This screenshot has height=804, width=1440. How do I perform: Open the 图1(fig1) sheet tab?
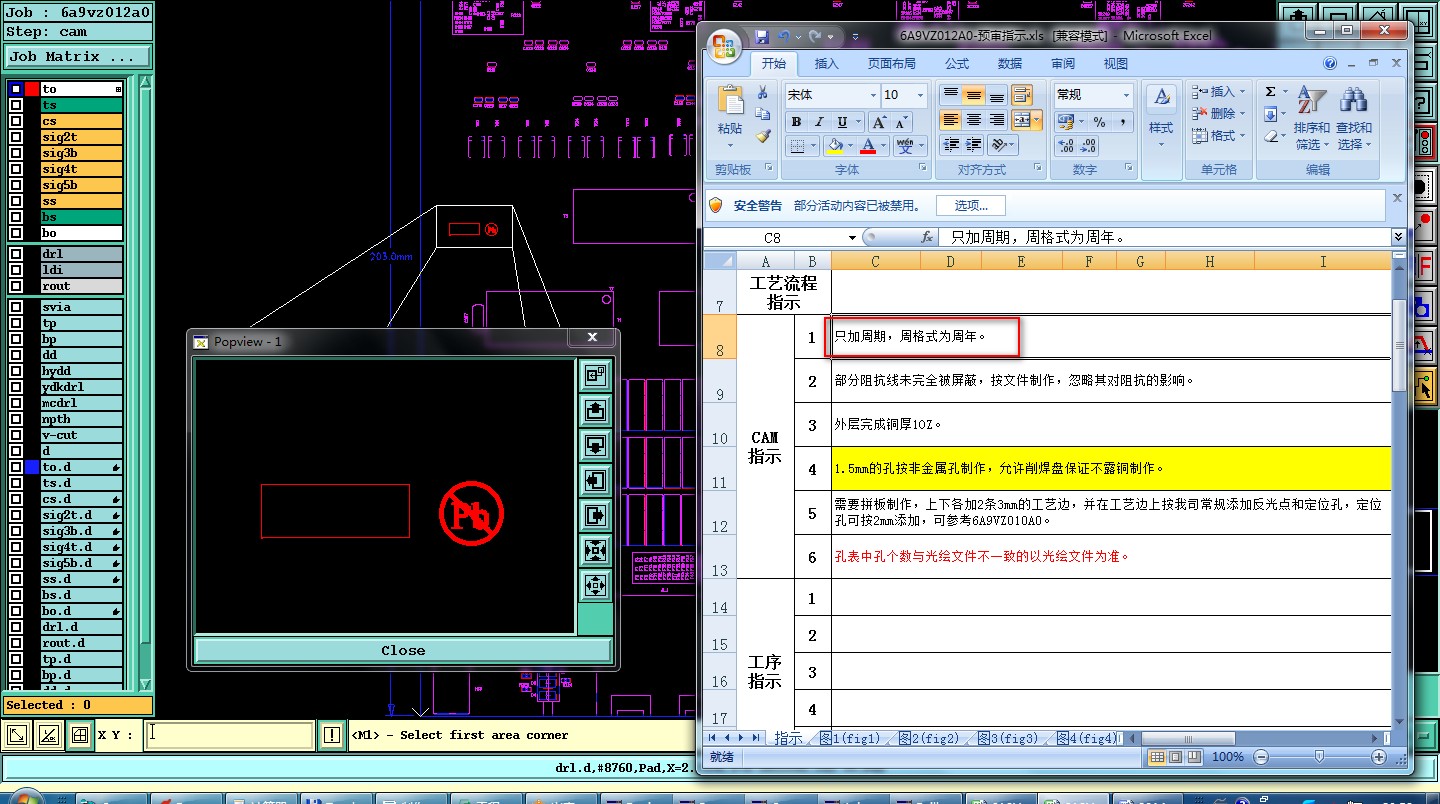(x=849, y=739)
